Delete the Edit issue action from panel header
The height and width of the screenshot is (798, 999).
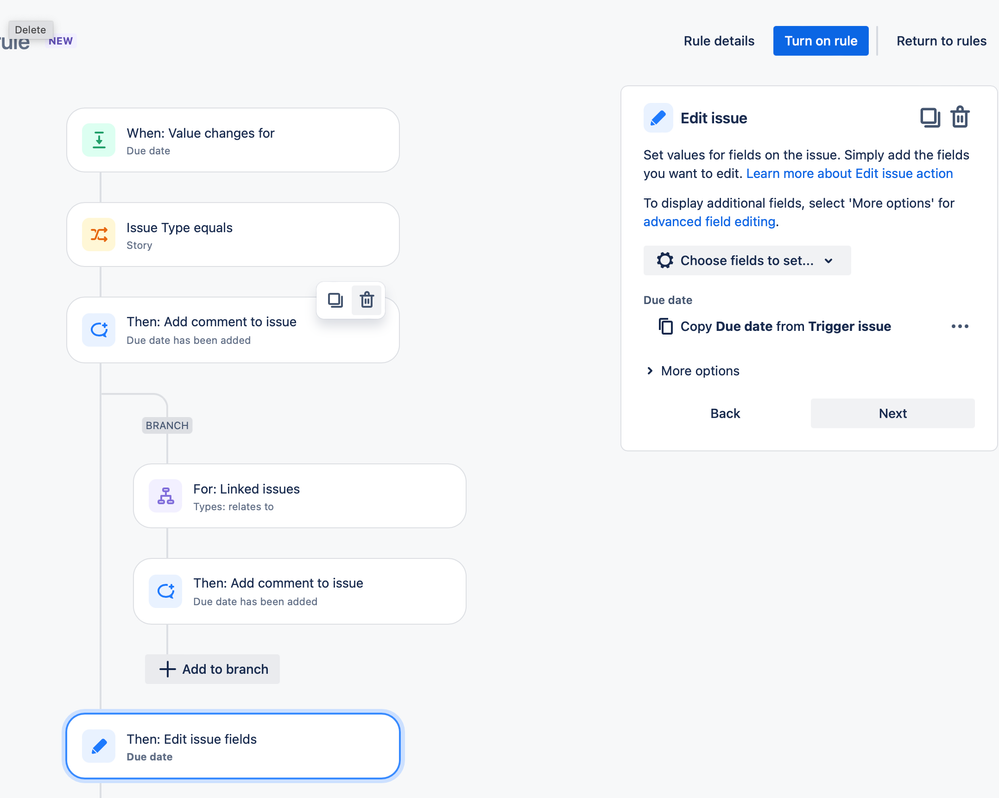pyautogui.click(x=960, y=118)
